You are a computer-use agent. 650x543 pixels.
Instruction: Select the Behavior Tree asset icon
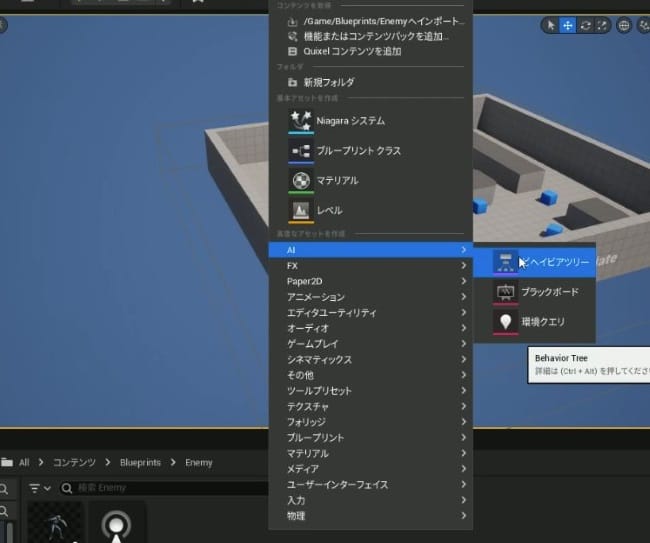(x=505, y=262)
